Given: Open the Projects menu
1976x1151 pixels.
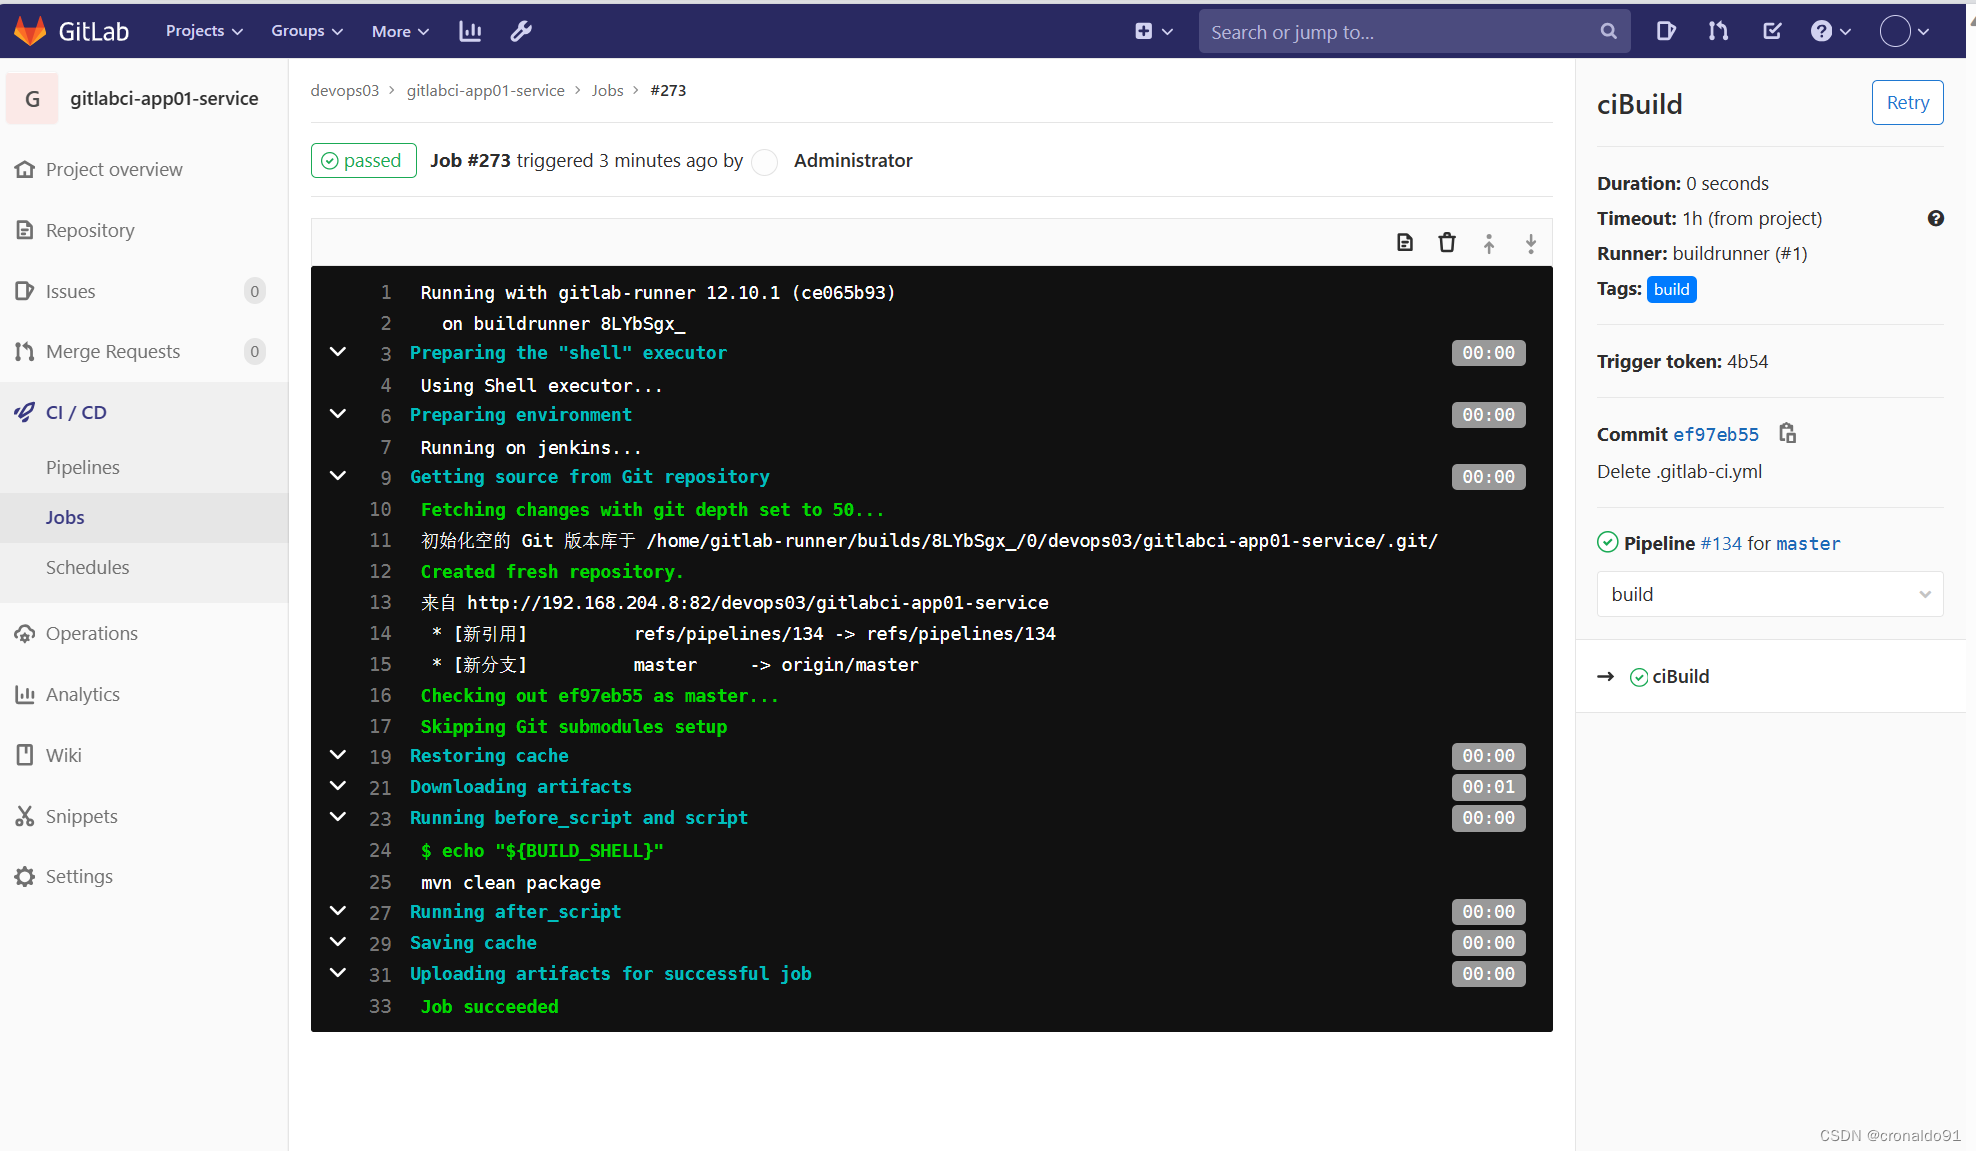Looking at the screenshot, I should coord(204,31).
